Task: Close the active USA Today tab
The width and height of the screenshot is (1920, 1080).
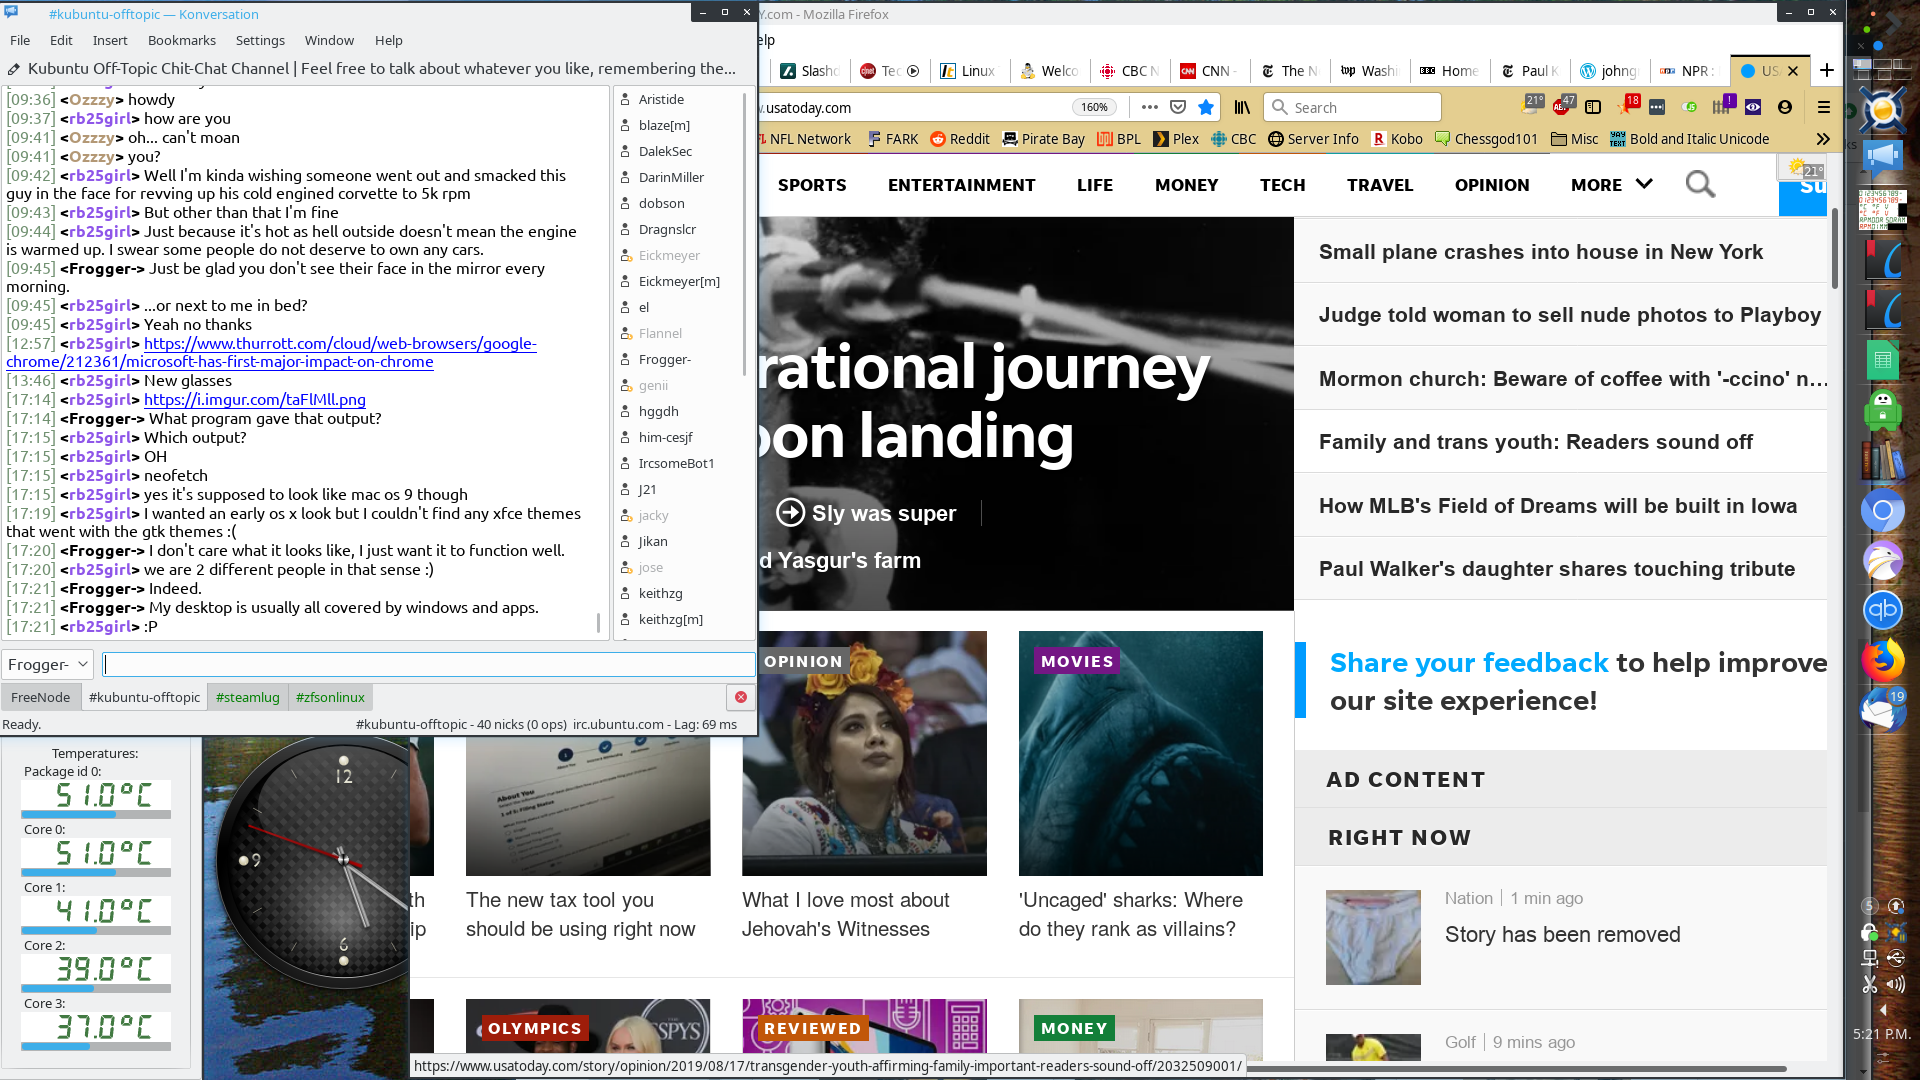Action: click(1793, 71)
